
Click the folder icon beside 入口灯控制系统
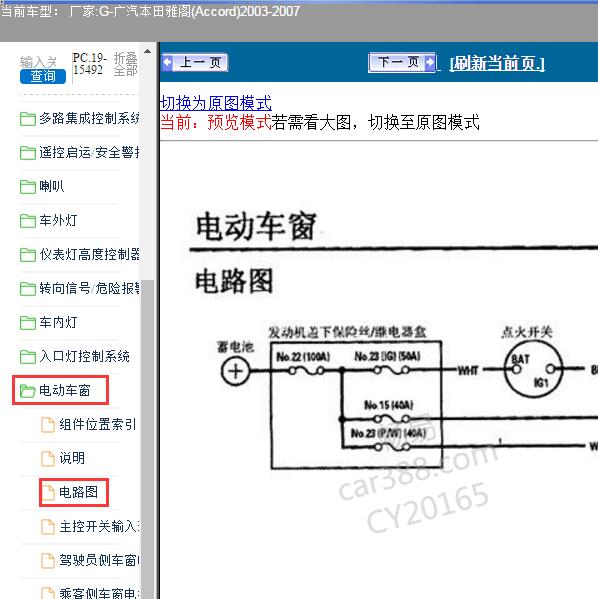[28, 357]
